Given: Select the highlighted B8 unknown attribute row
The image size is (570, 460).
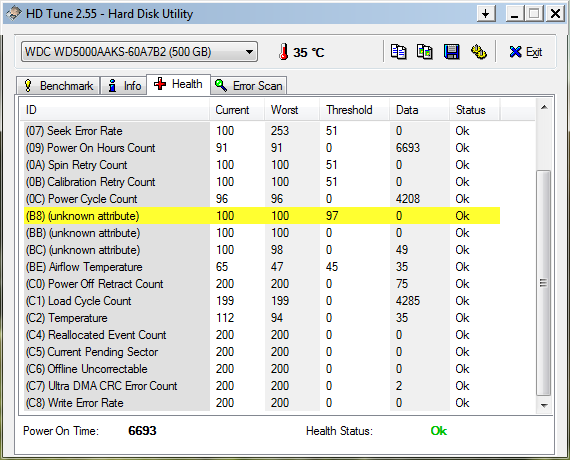Looking at the screenshot, I should tap(262, 216).
